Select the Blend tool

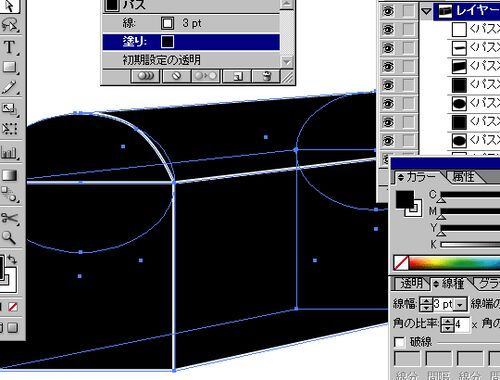[9, 195]
